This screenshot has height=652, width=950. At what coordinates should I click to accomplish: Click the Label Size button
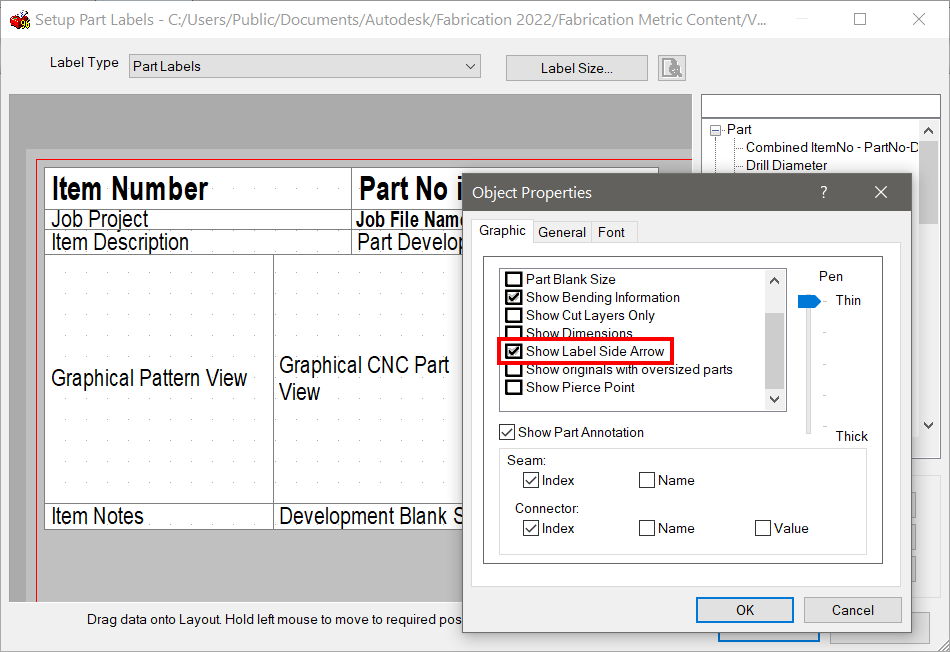[x=576, y=68]
